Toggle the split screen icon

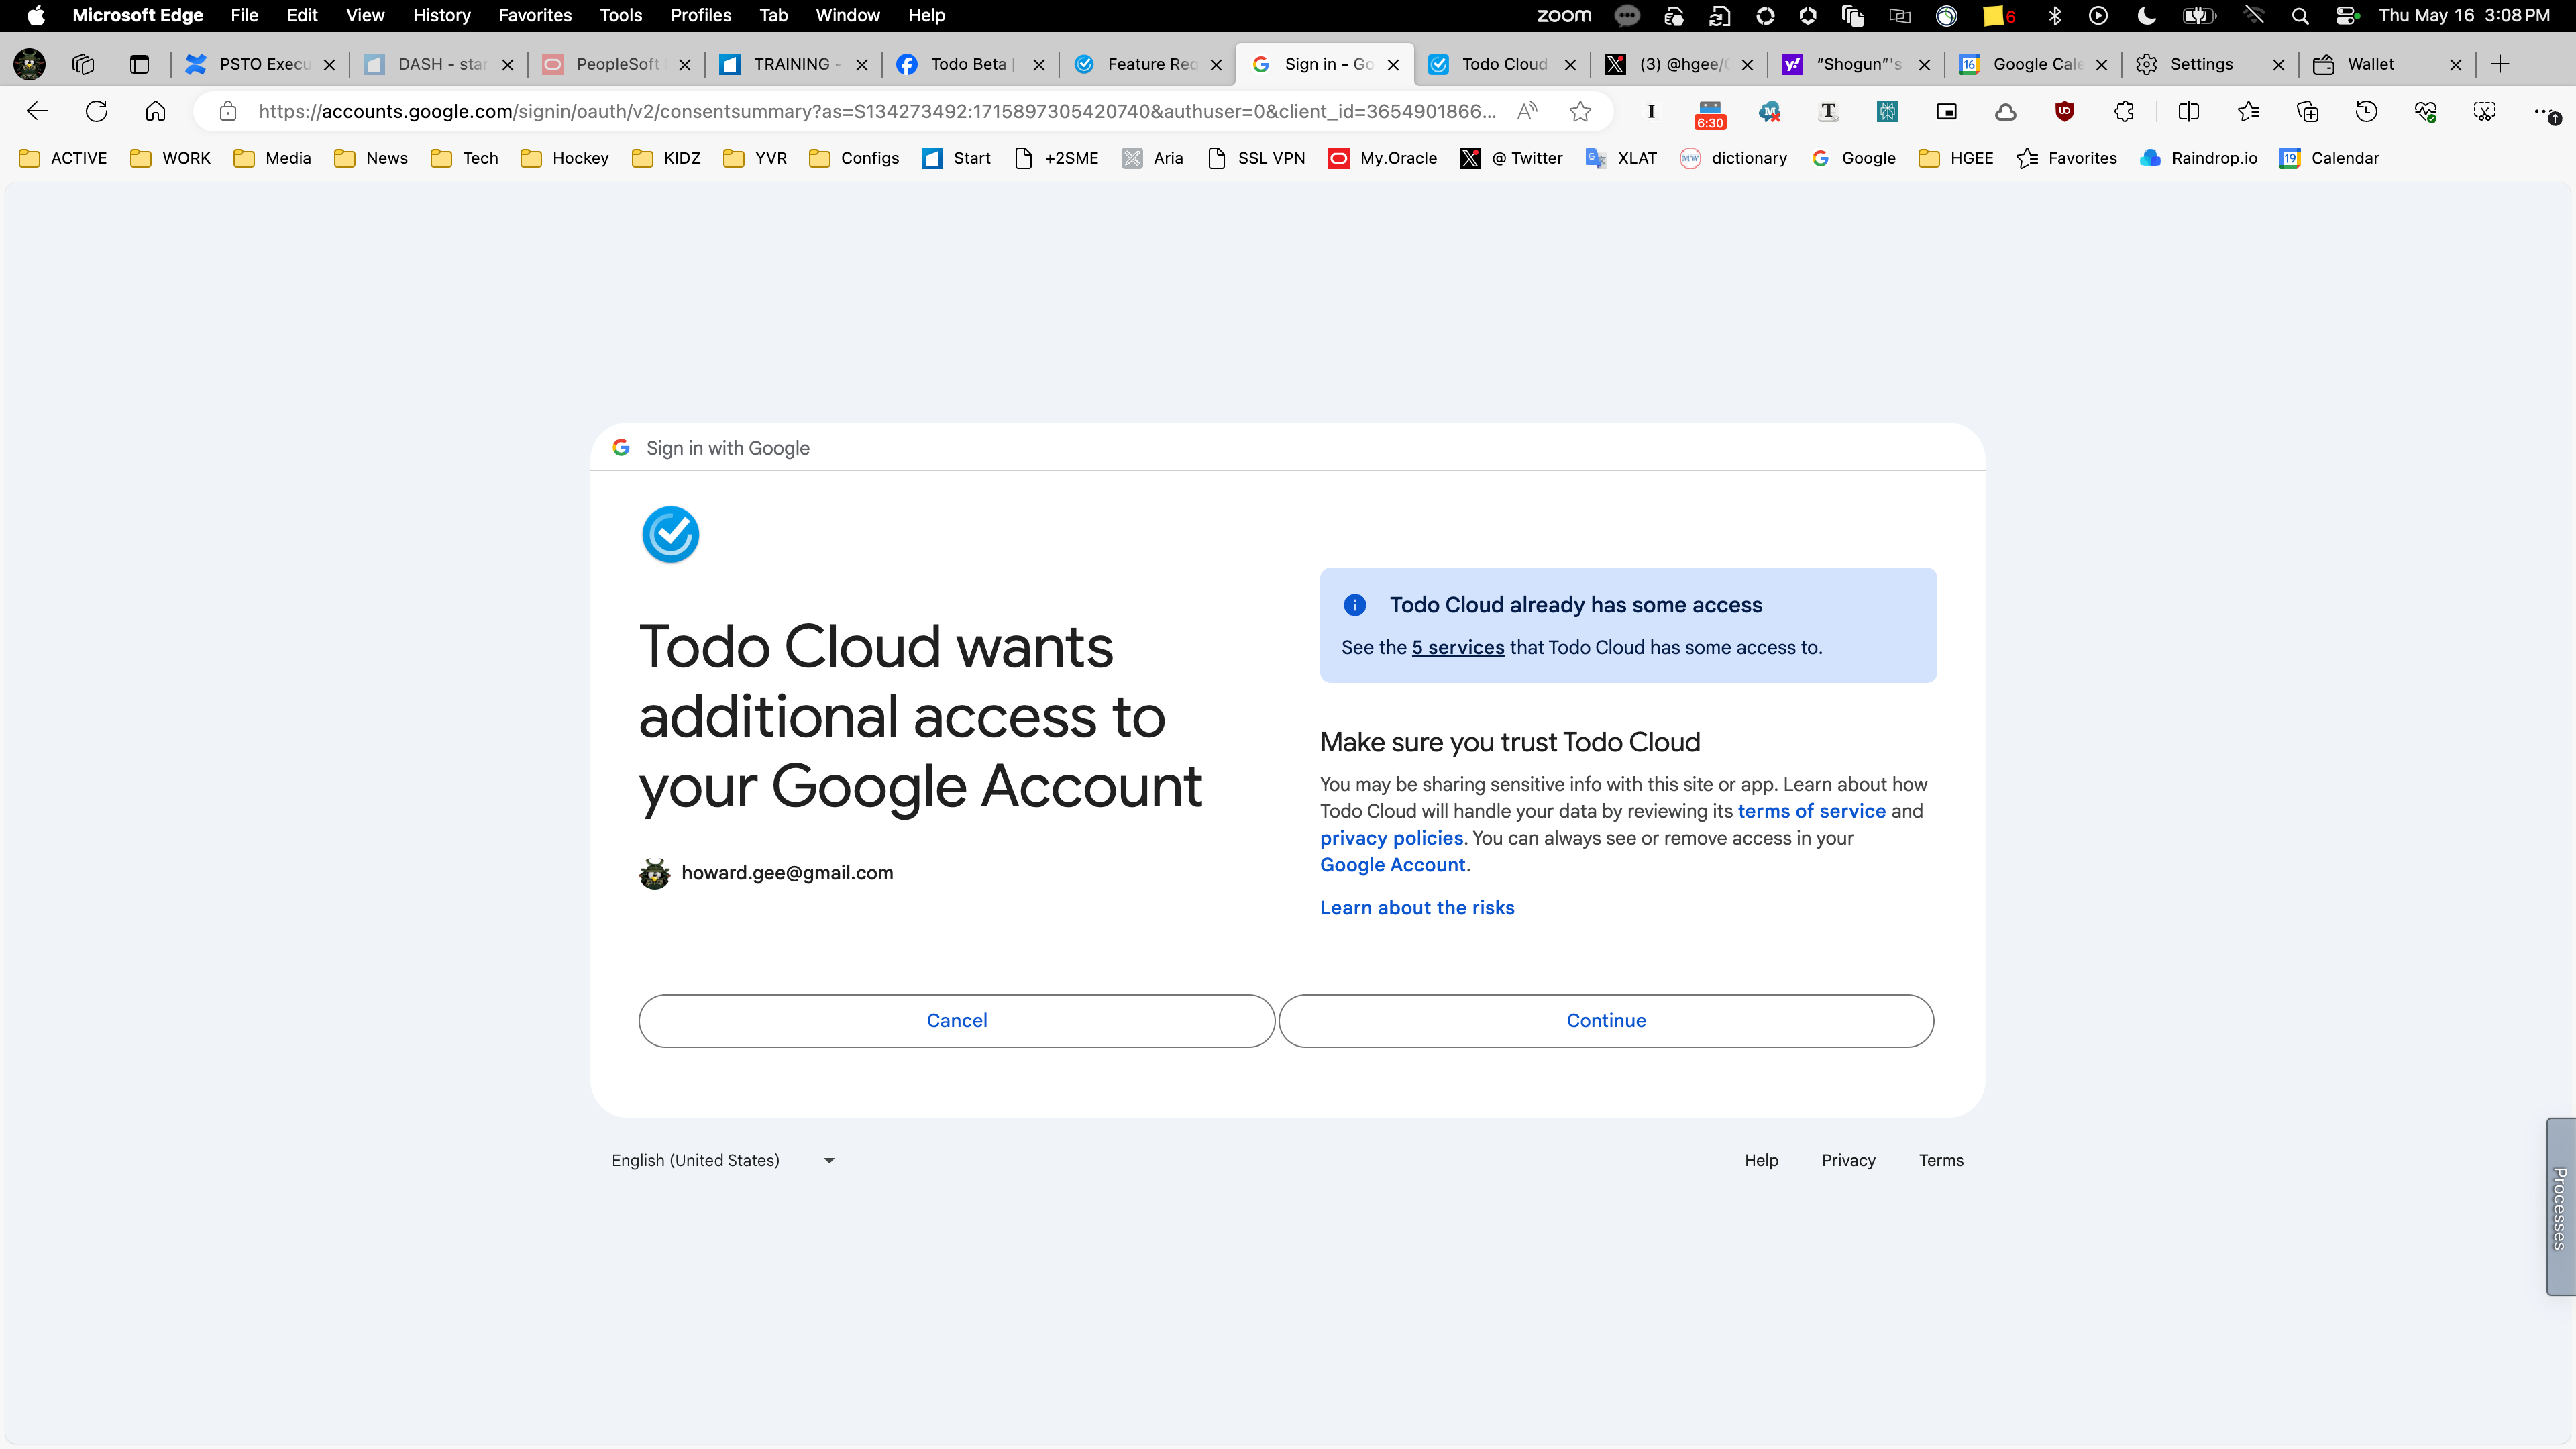point(2188,111)
